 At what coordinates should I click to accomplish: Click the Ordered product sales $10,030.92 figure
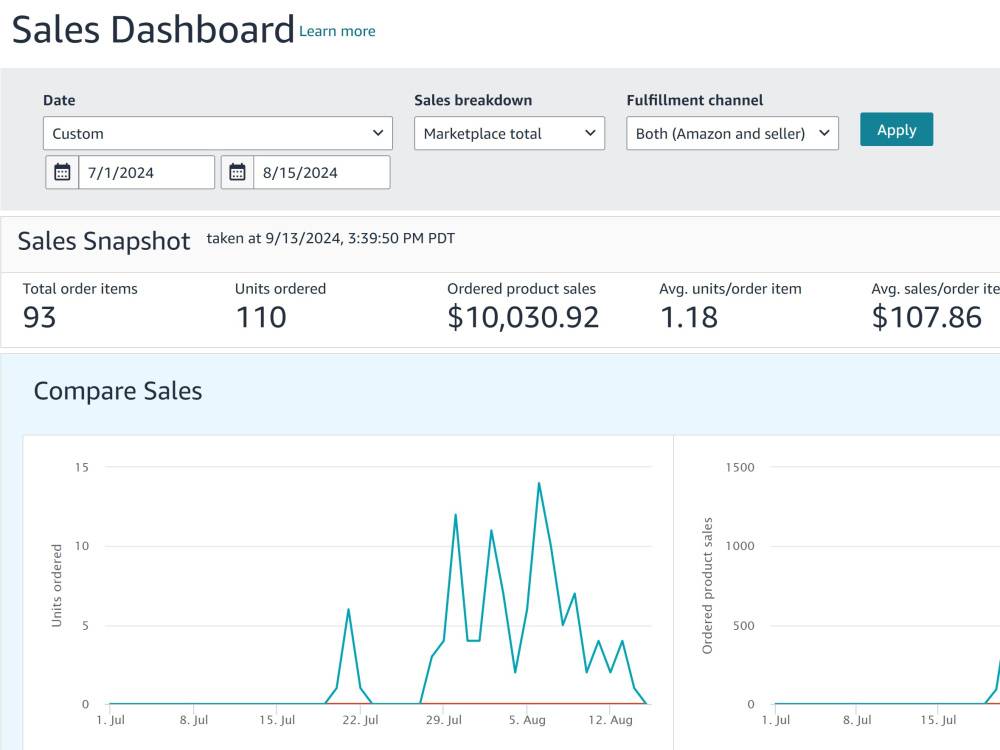click(x=523, y=317)
